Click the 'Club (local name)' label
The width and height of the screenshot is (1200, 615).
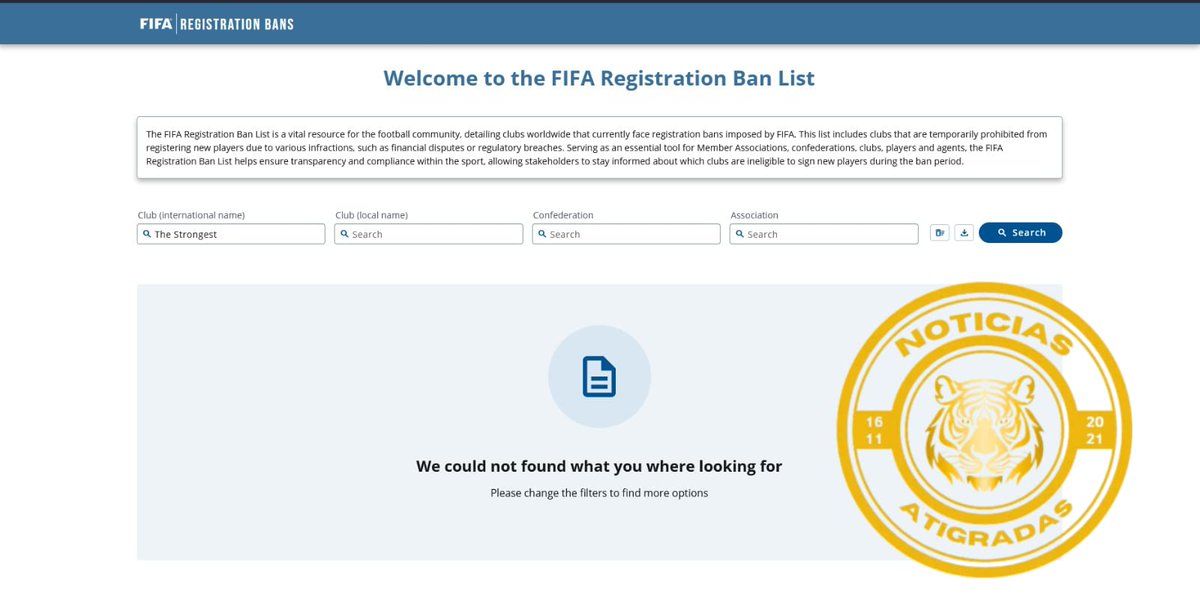[371, 215]
